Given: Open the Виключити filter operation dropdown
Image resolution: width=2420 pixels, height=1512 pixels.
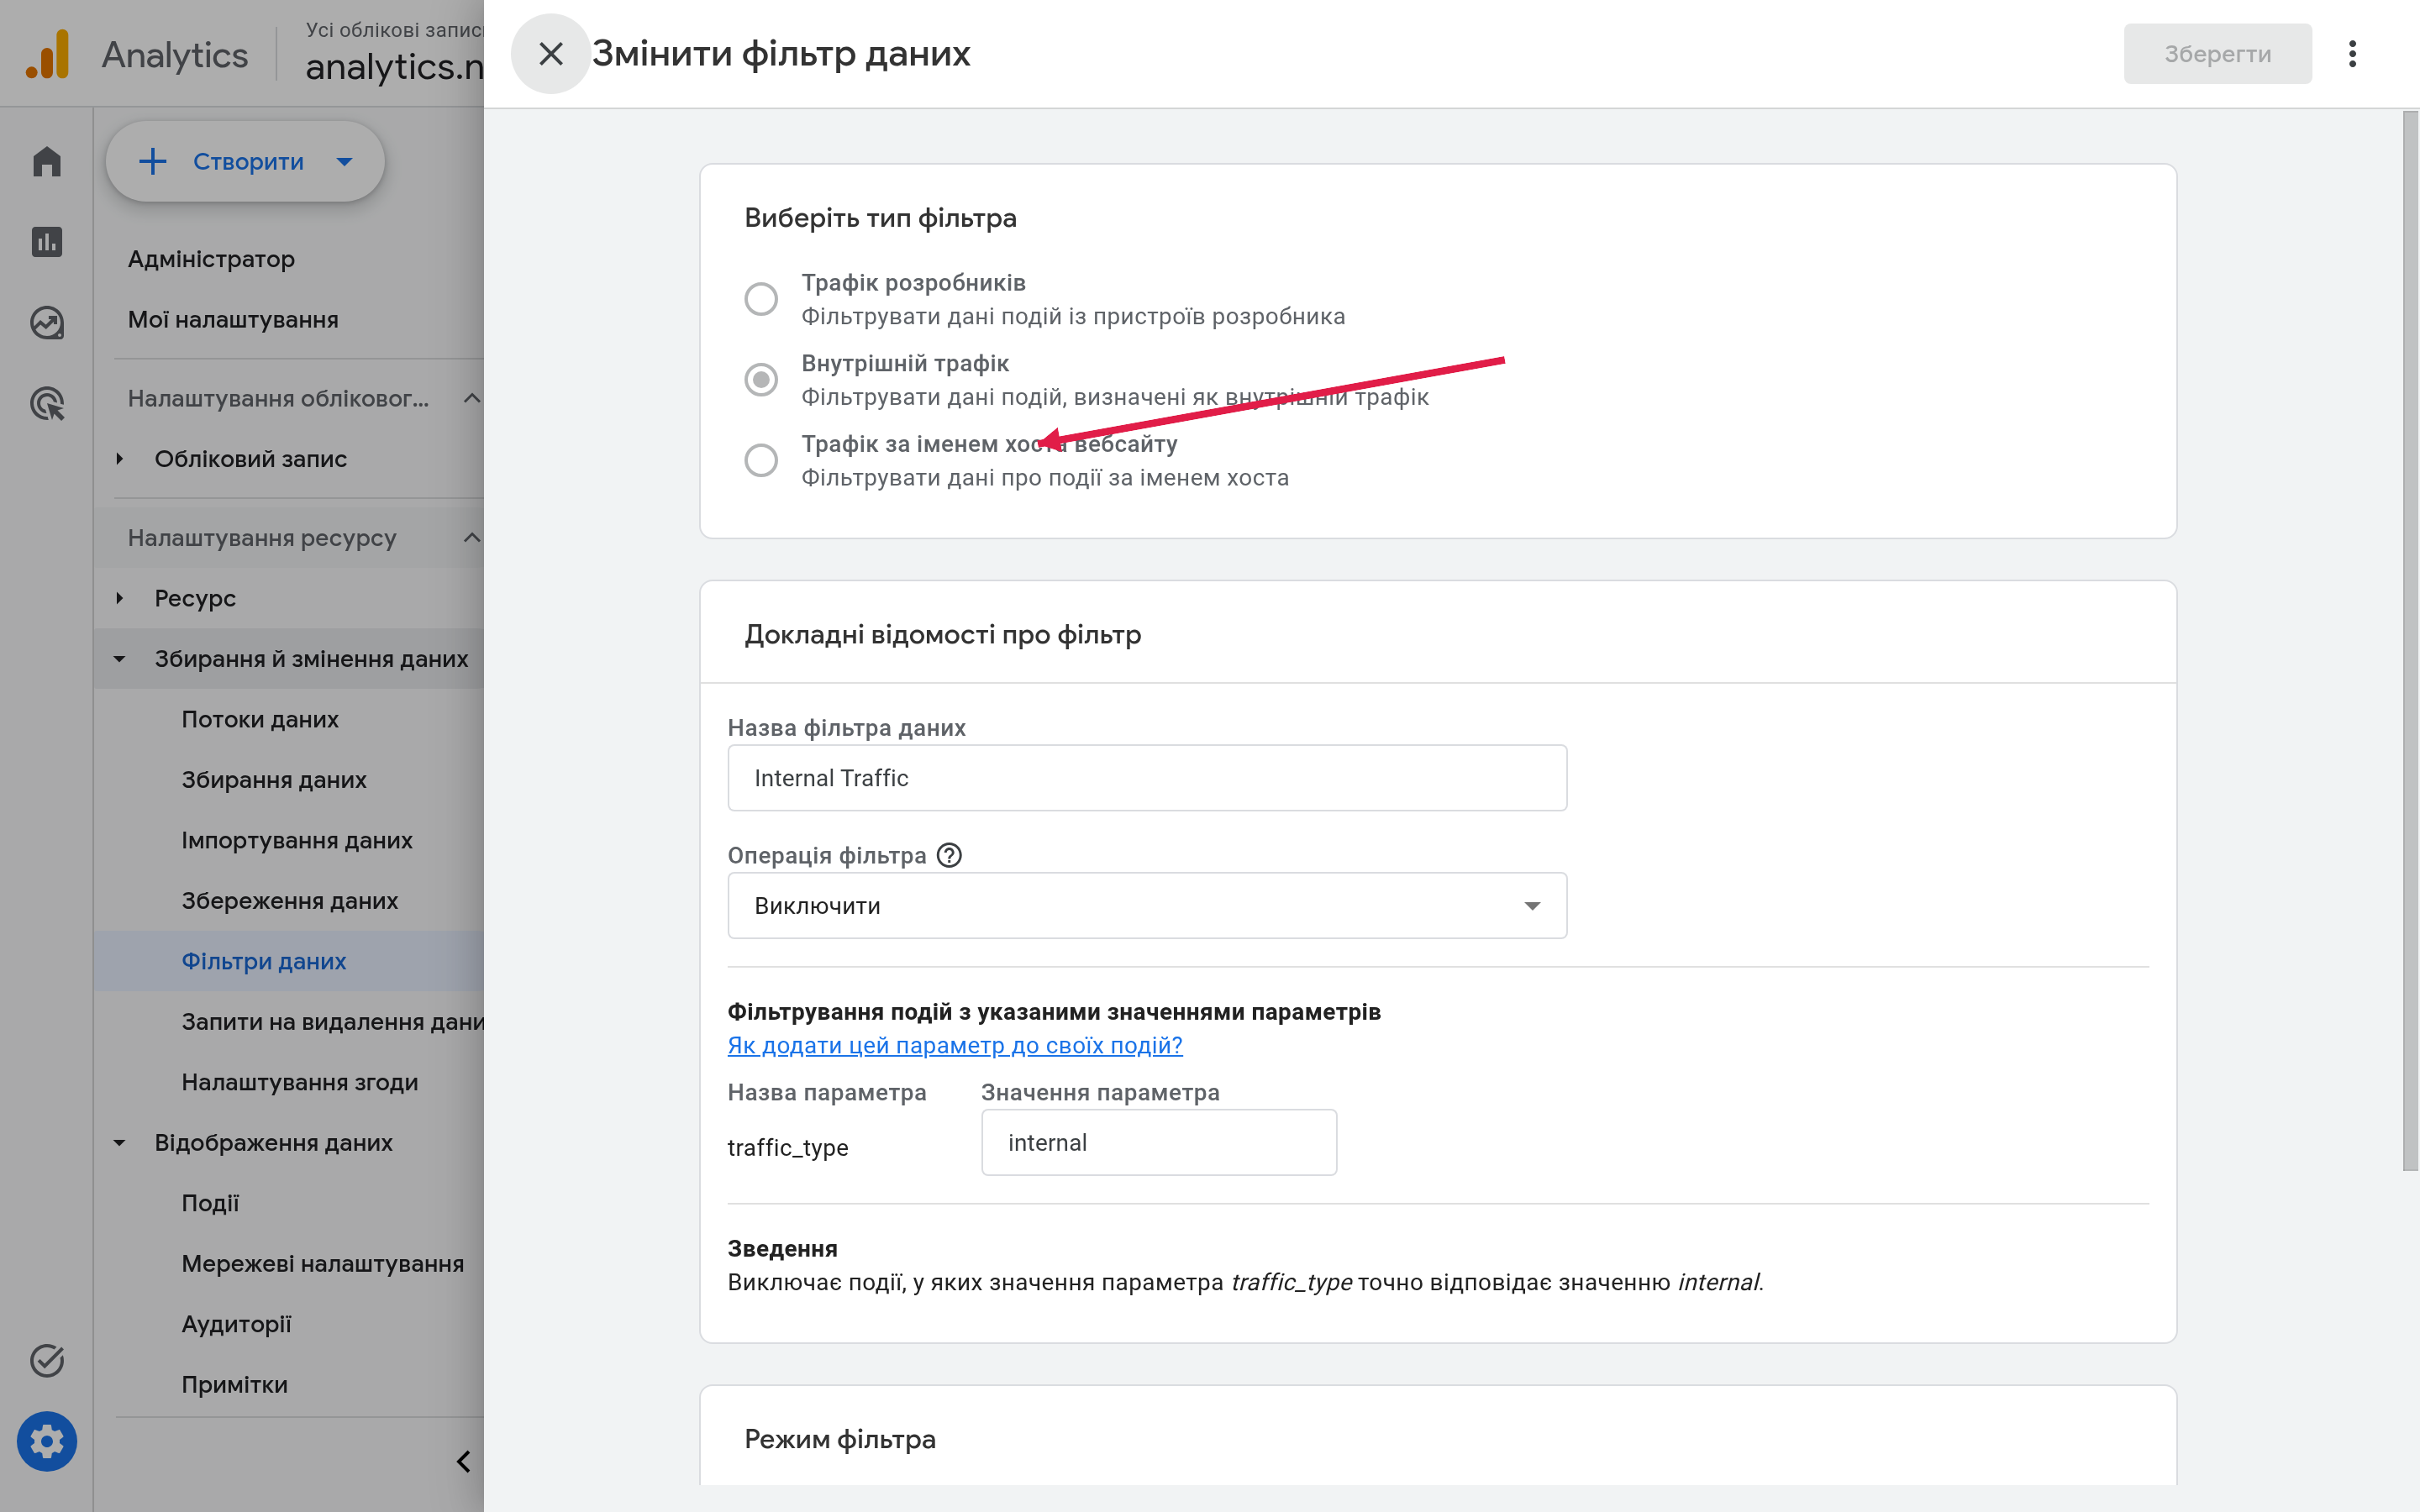Looking at the screenshot, I should 1147,905.
